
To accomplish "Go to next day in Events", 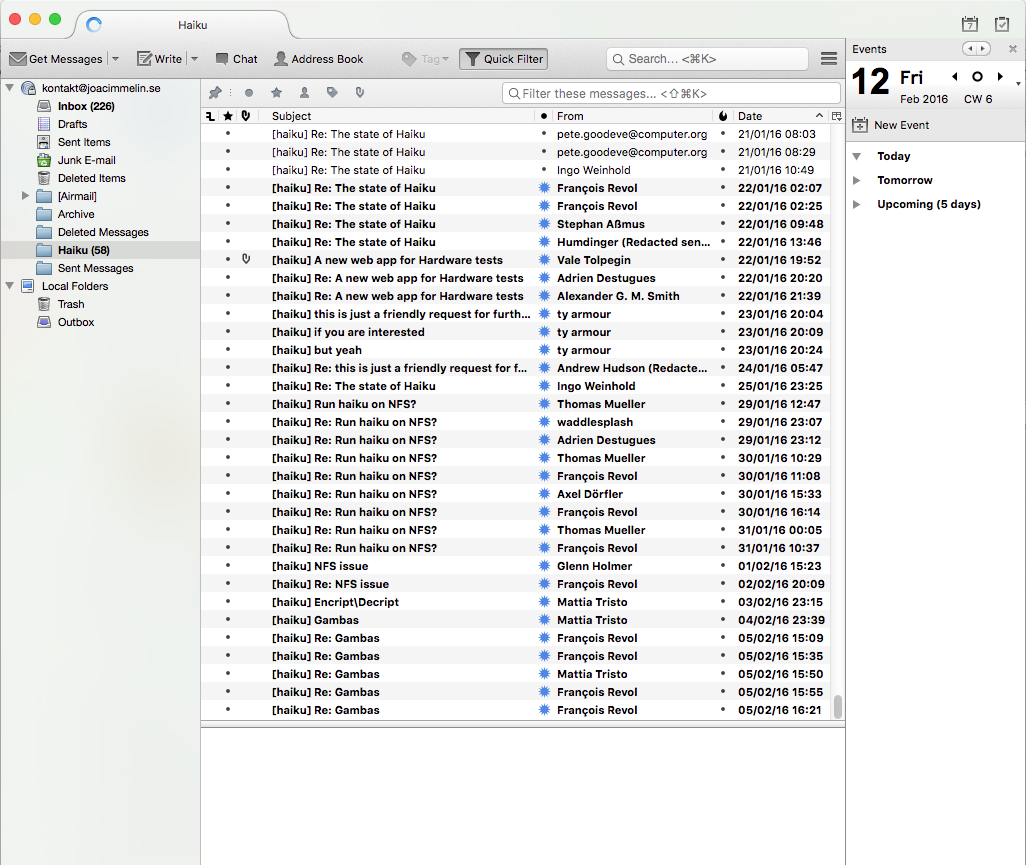I will (x=1000, y=77).
